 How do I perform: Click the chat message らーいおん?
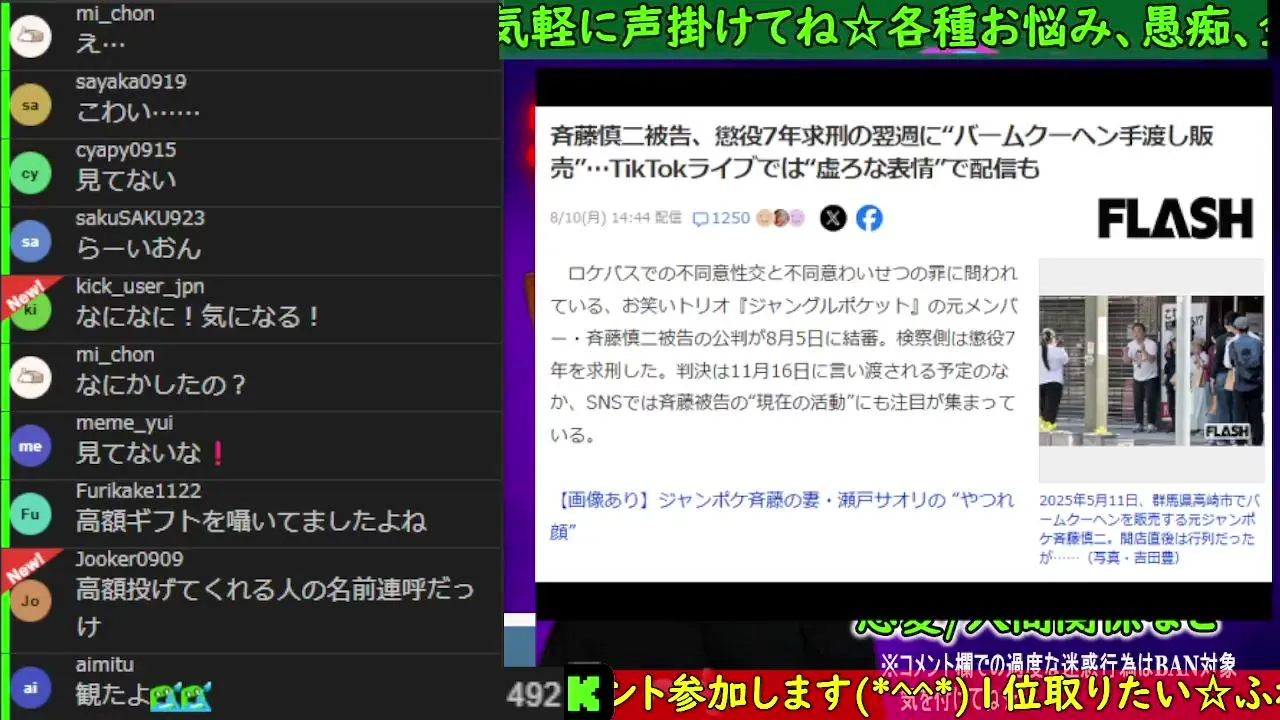pos(139,248)
